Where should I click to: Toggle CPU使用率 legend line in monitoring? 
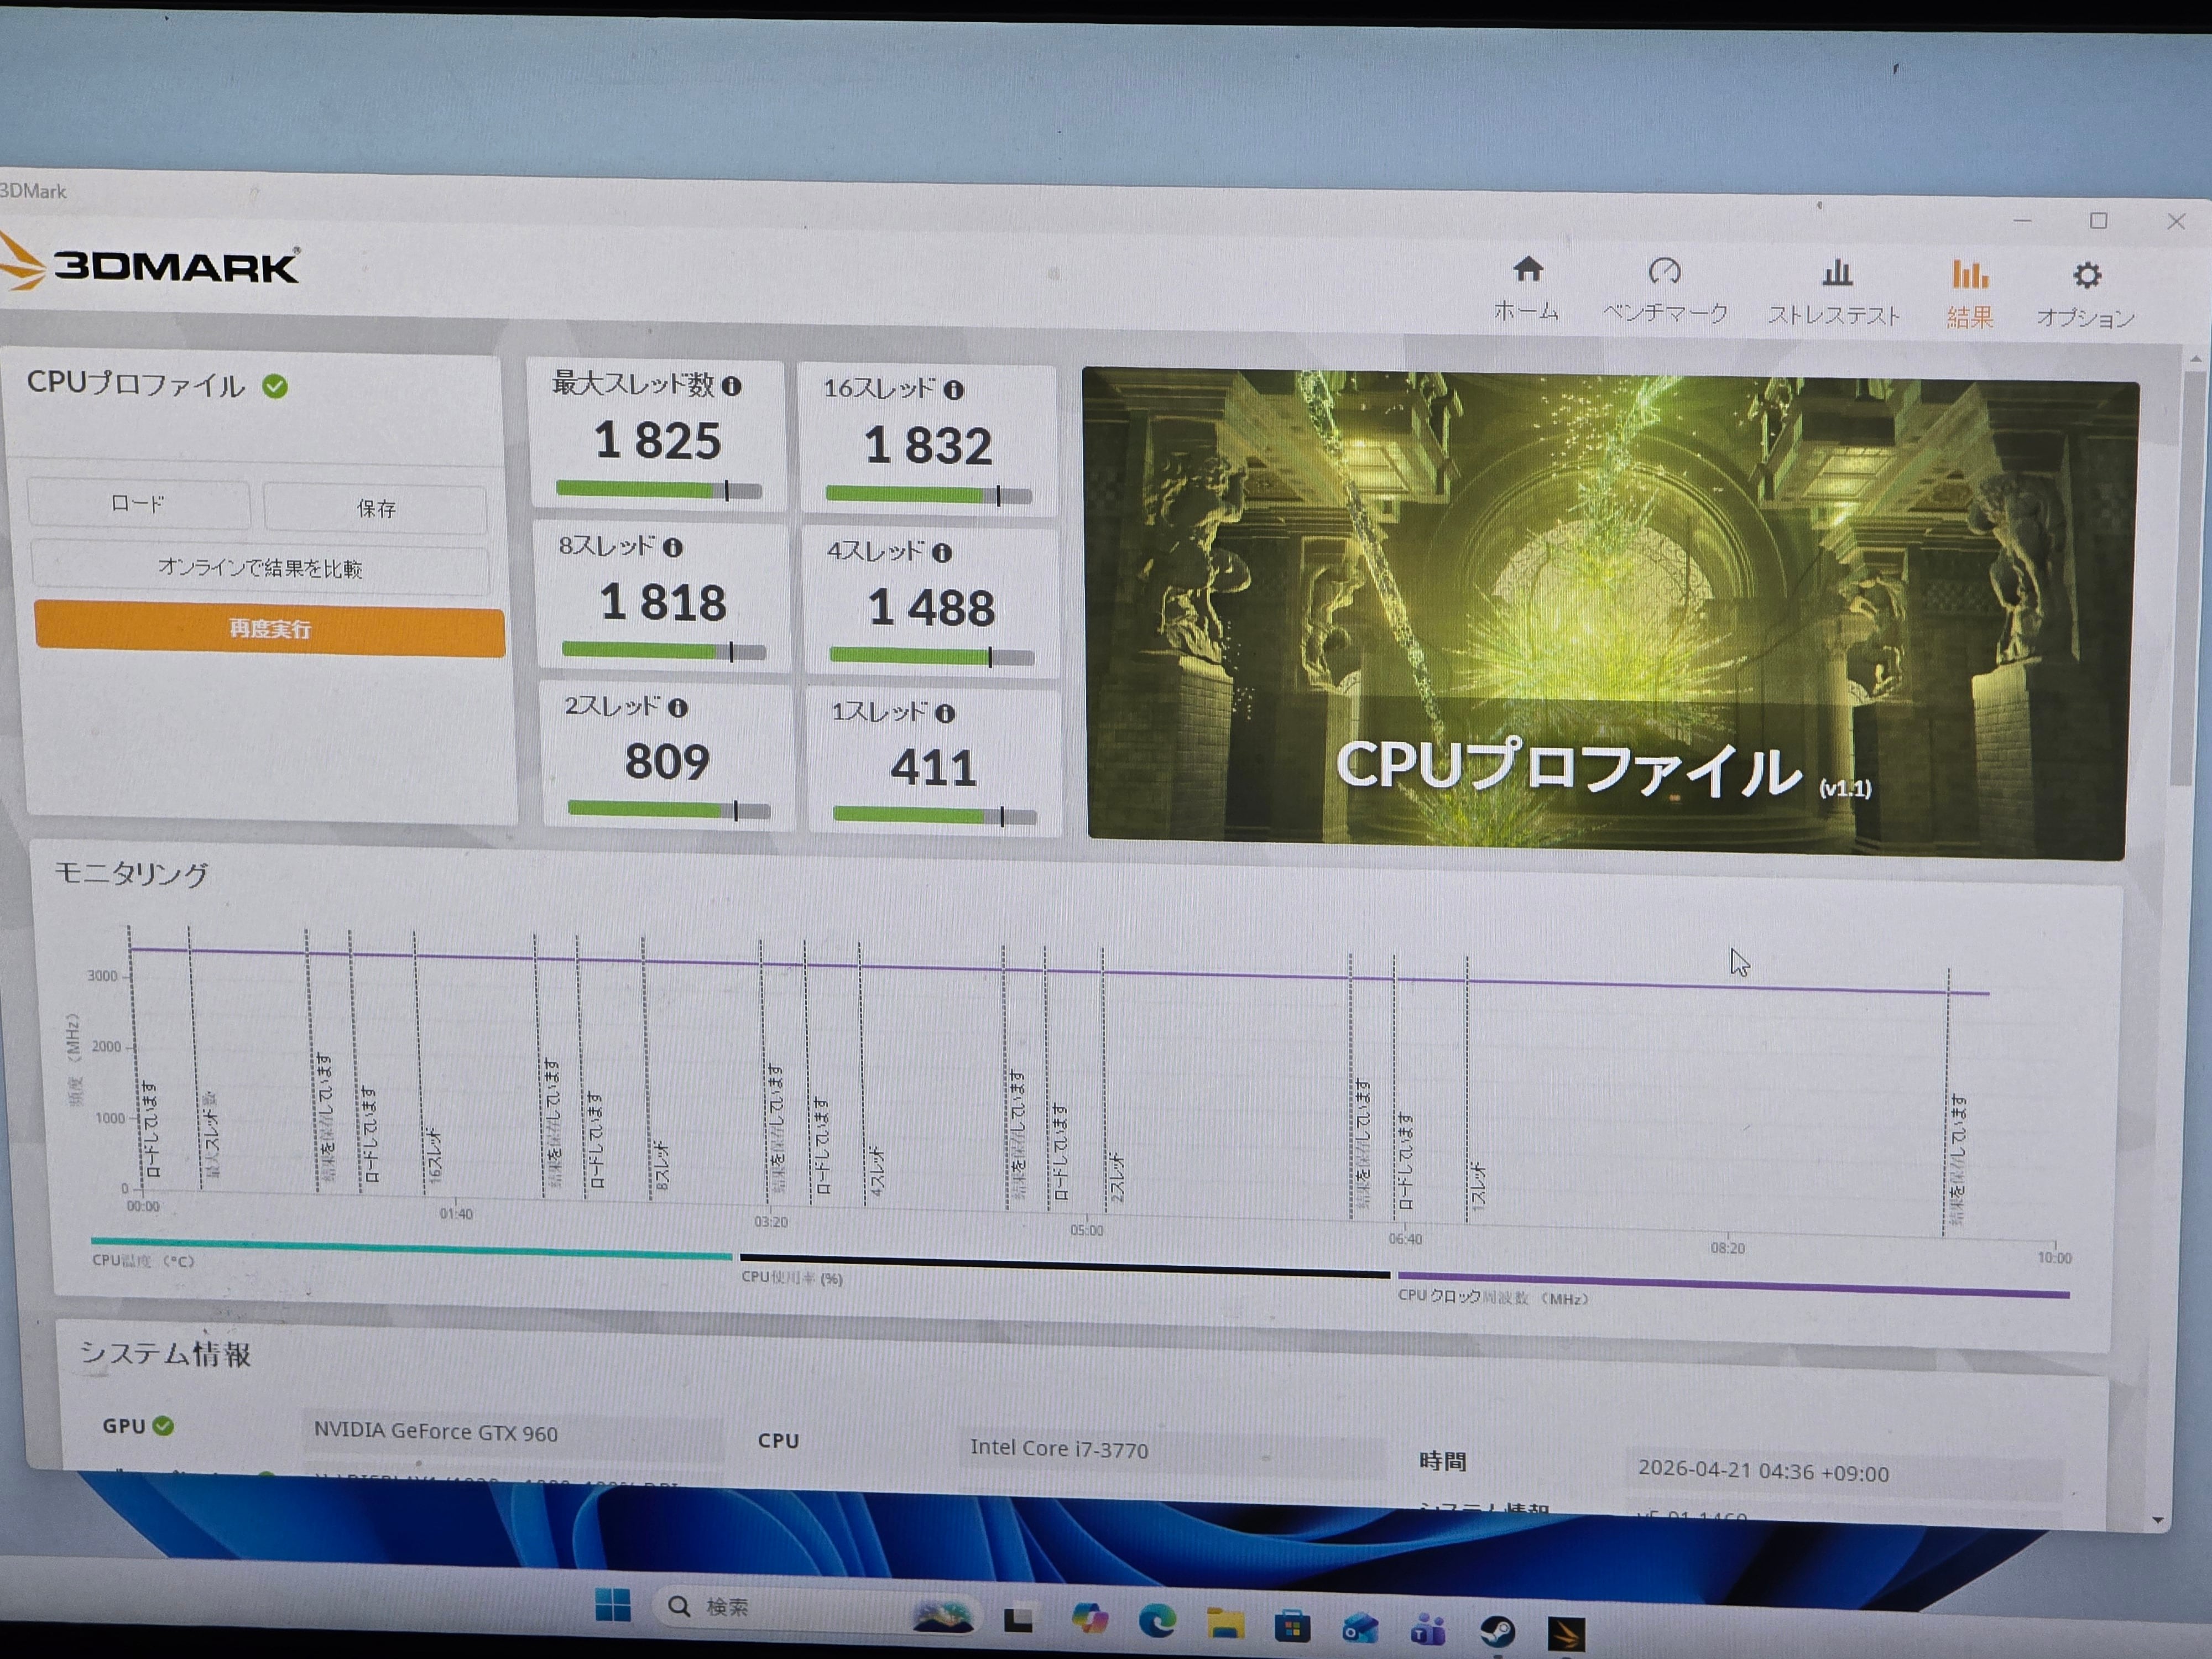1064,1267
